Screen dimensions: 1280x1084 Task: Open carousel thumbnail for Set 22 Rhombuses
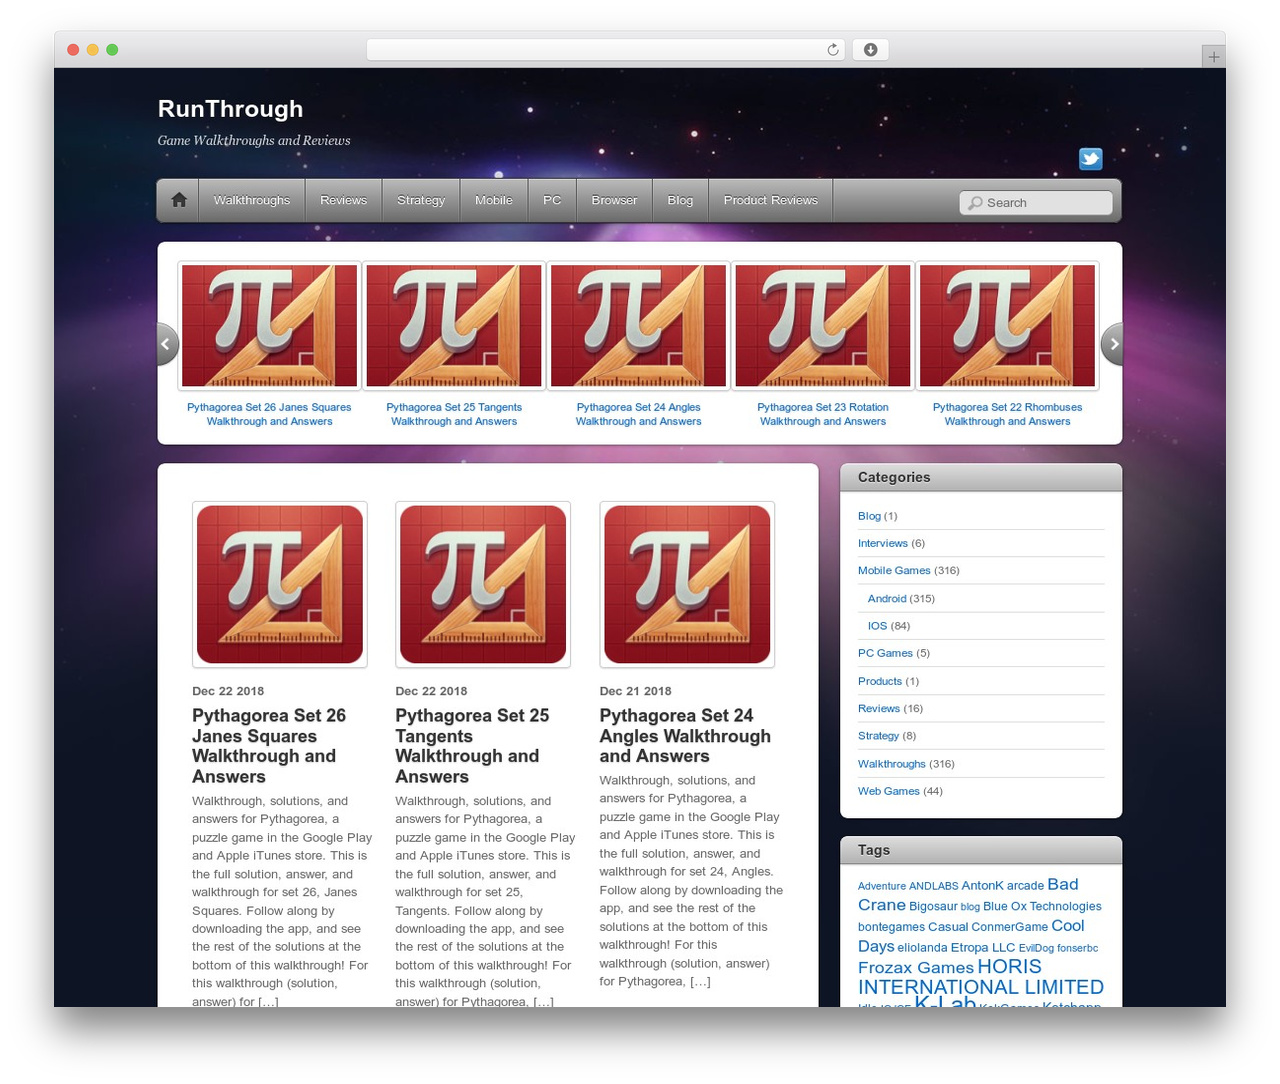click(x=1007, y=326)
